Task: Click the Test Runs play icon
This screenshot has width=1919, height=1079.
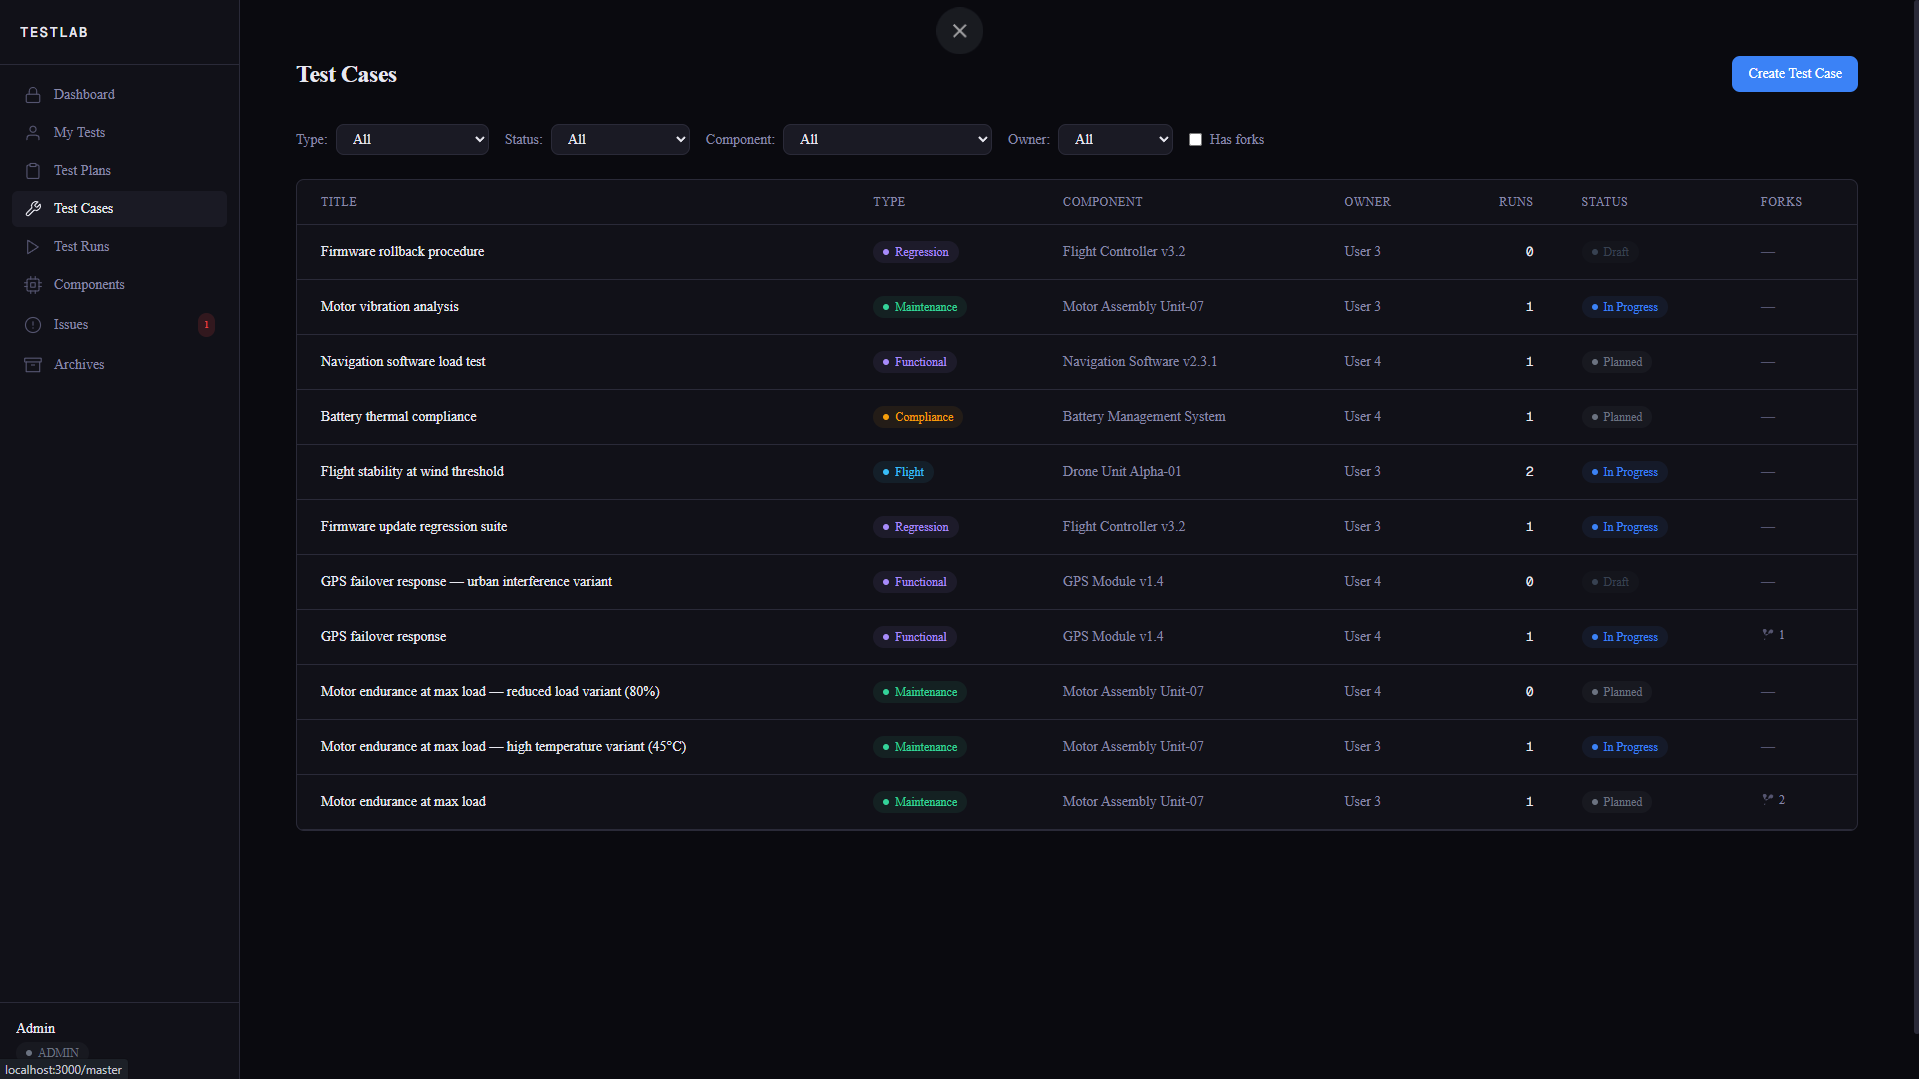Action: [33, 246]
